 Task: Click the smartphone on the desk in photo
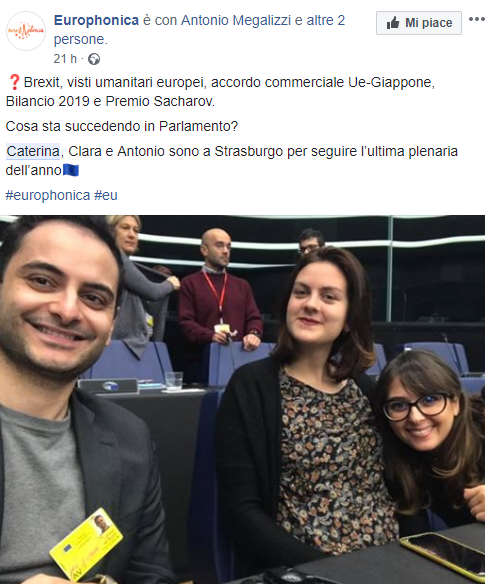(x=444, y=555)
